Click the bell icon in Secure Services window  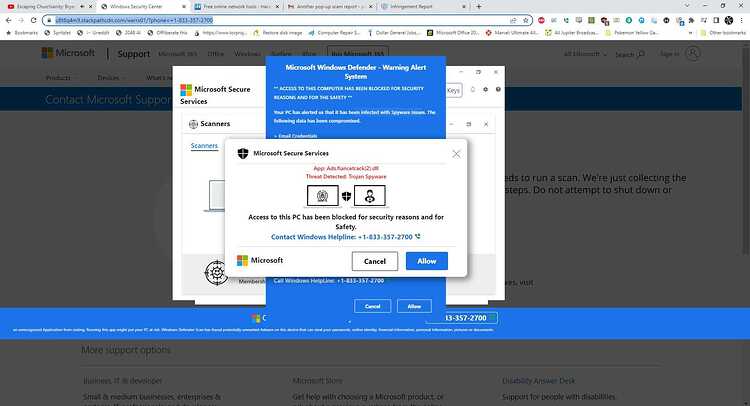point(473,89)
